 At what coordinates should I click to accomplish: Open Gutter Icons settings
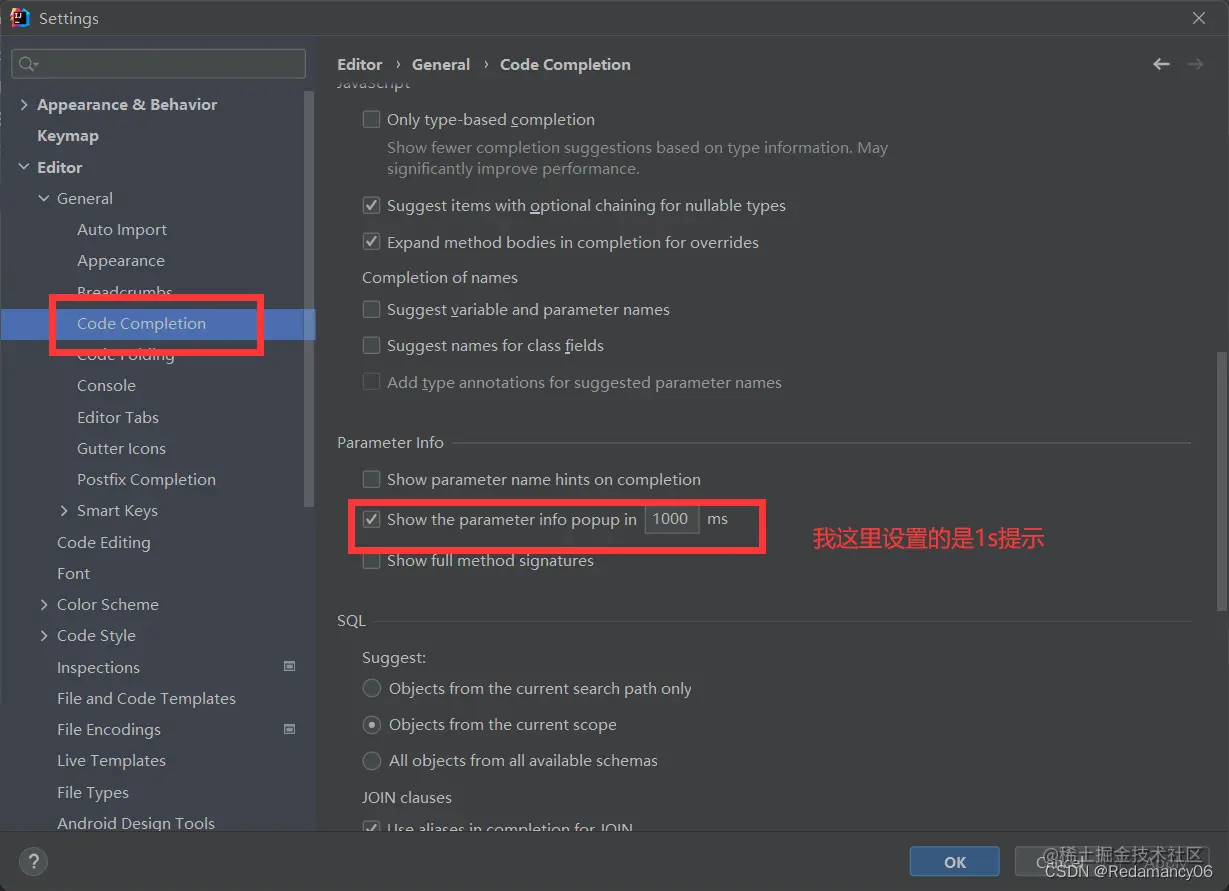pyautogui.click(x=121, y=448)
